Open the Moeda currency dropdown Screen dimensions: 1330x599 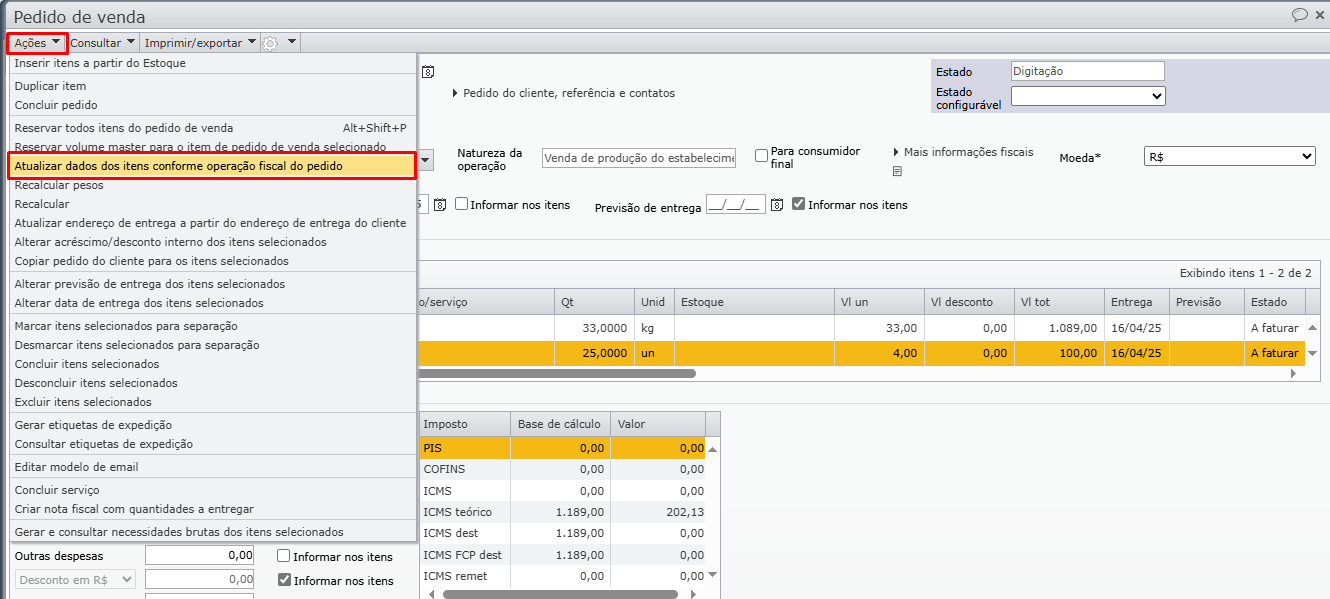(x=1229, y=157)
